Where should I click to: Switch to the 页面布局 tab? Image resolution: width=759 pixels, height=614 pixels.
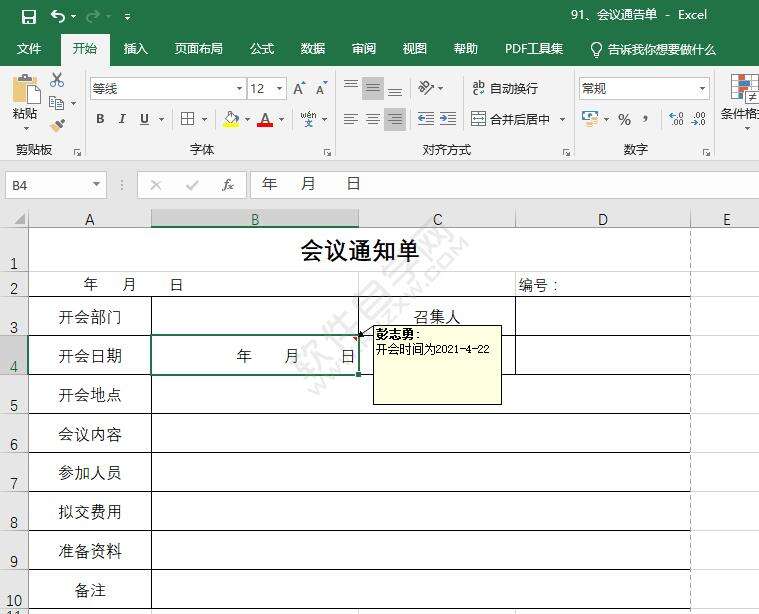[198, 49]
